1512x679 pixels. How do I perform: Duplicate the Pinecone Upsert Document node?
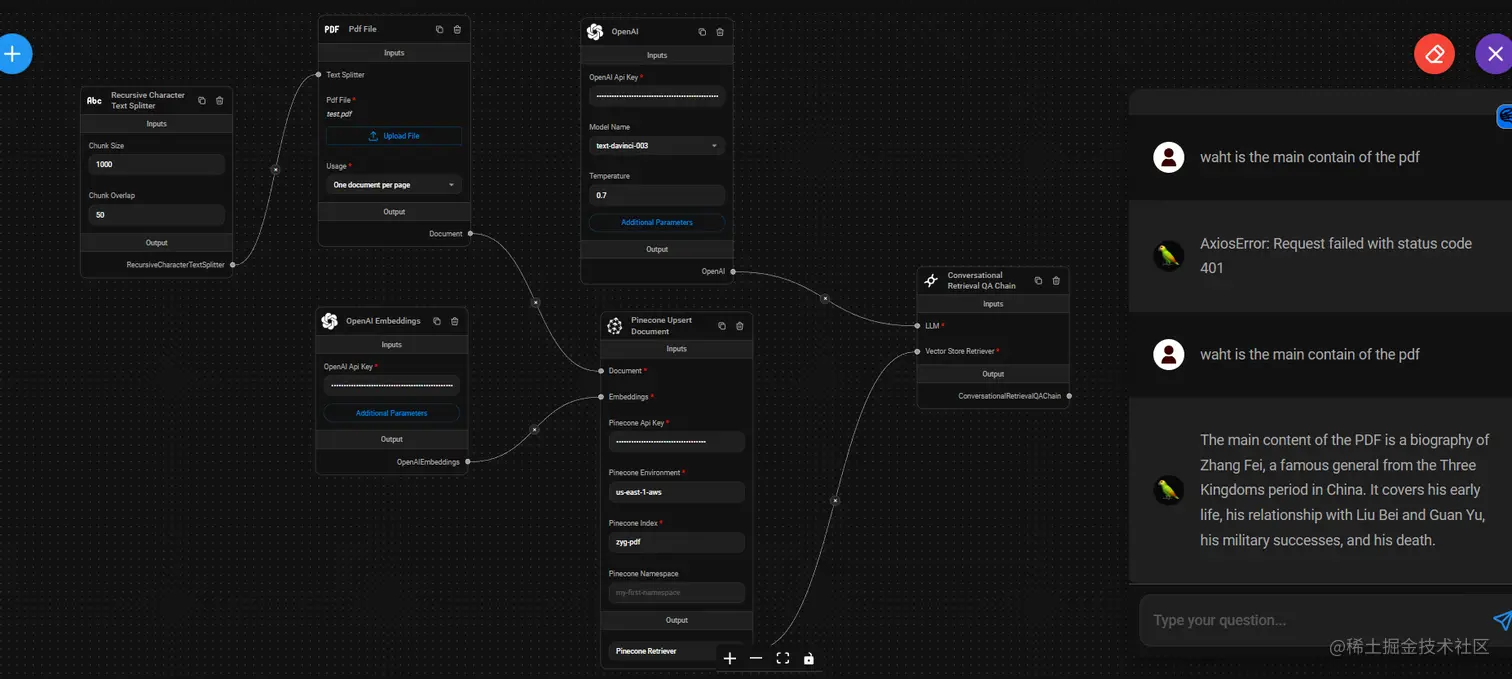722,326
